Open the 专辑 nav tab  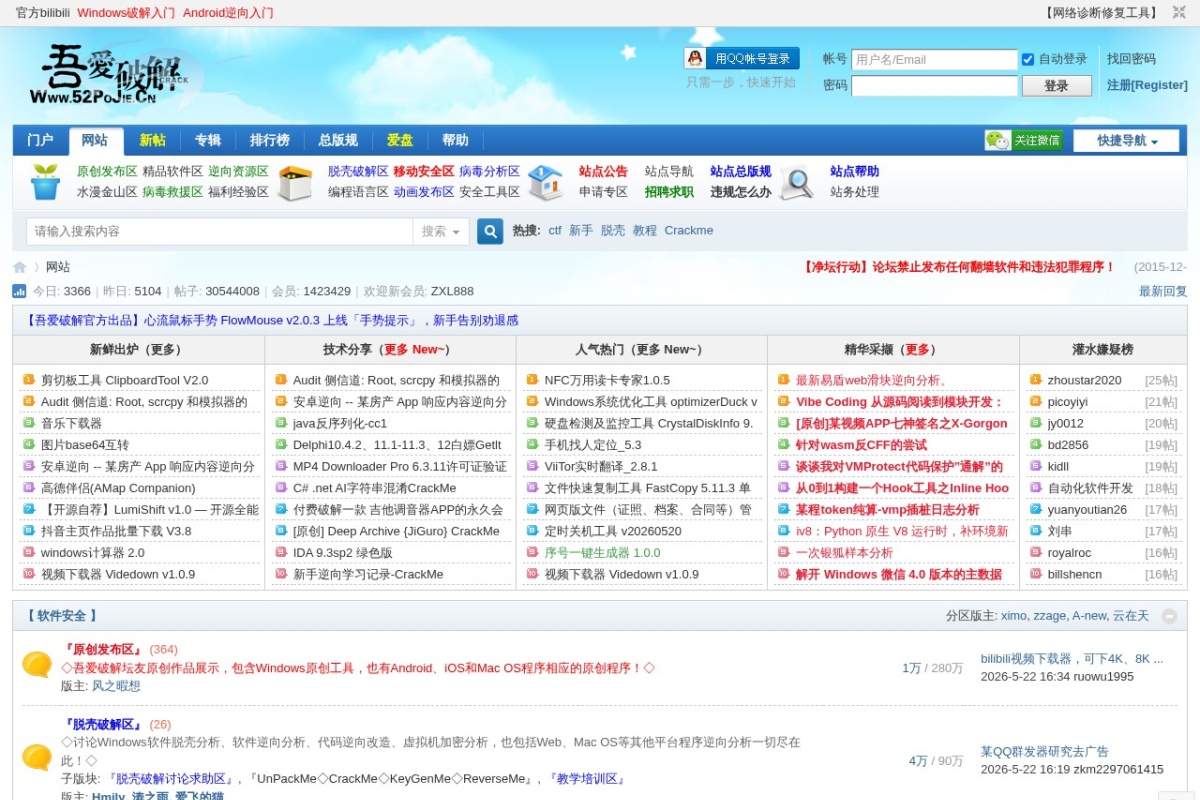click(x=208, y=141)
